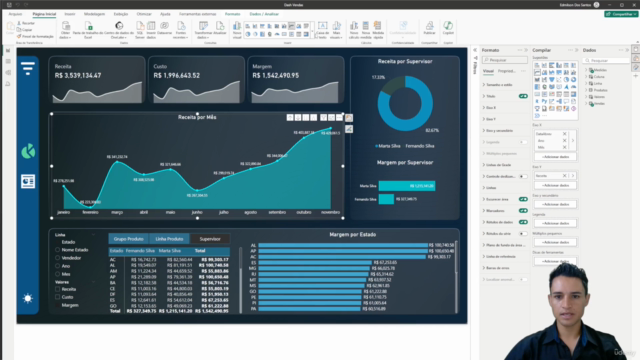Toggle the Escurecer área switch
The image size is (640, 360).
pyautogui.click(x=523, y=199)
